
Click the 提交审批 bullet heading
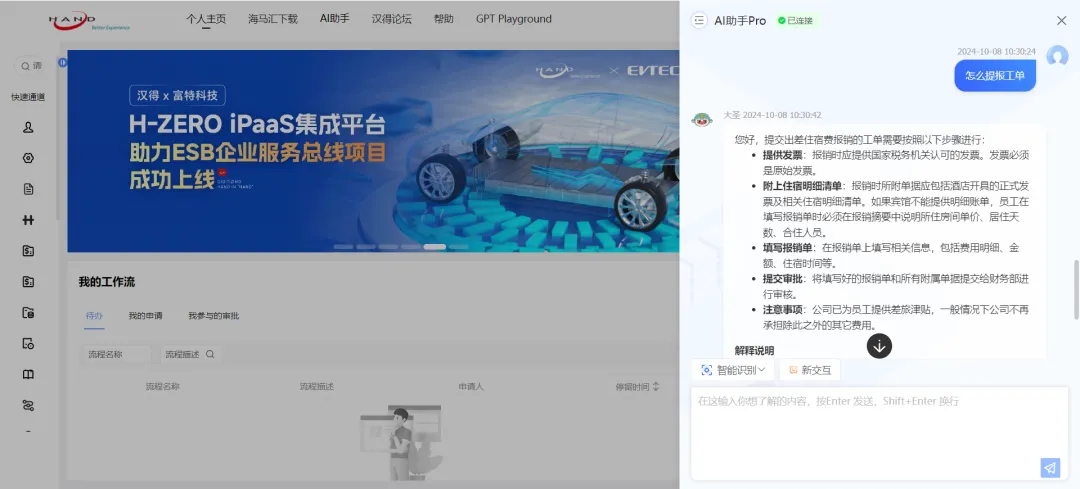pyautogui.click(x=782, y=278)
